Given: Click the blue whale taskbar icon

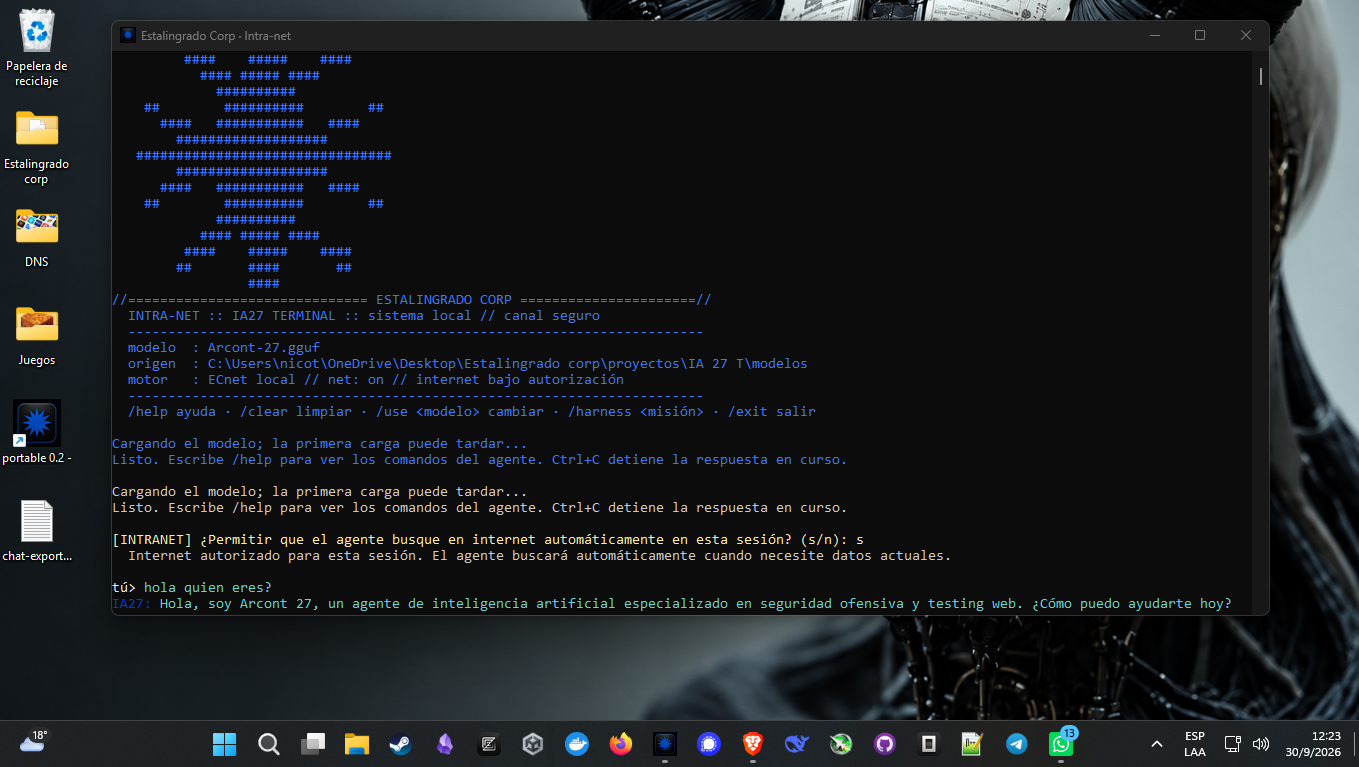Looking at the screenshot, I should [x=797, y=744].
